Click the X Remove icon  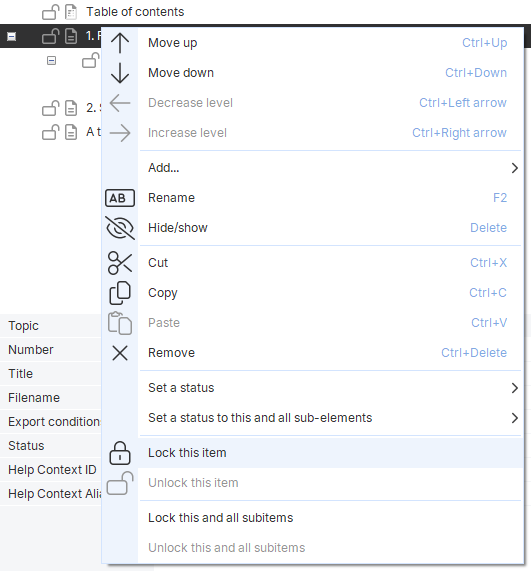(x=120, y=353)
